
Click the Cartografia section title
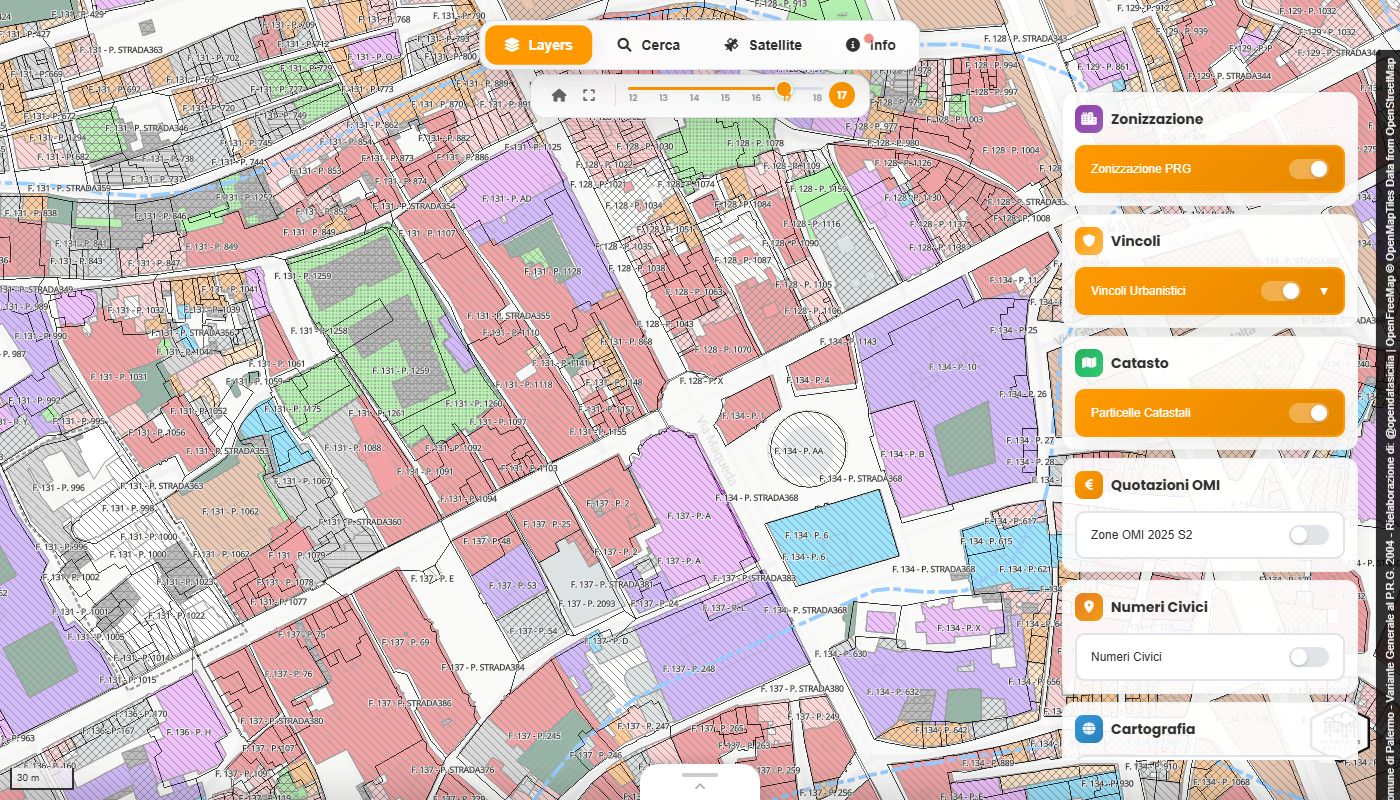[x=1153, y=729]
